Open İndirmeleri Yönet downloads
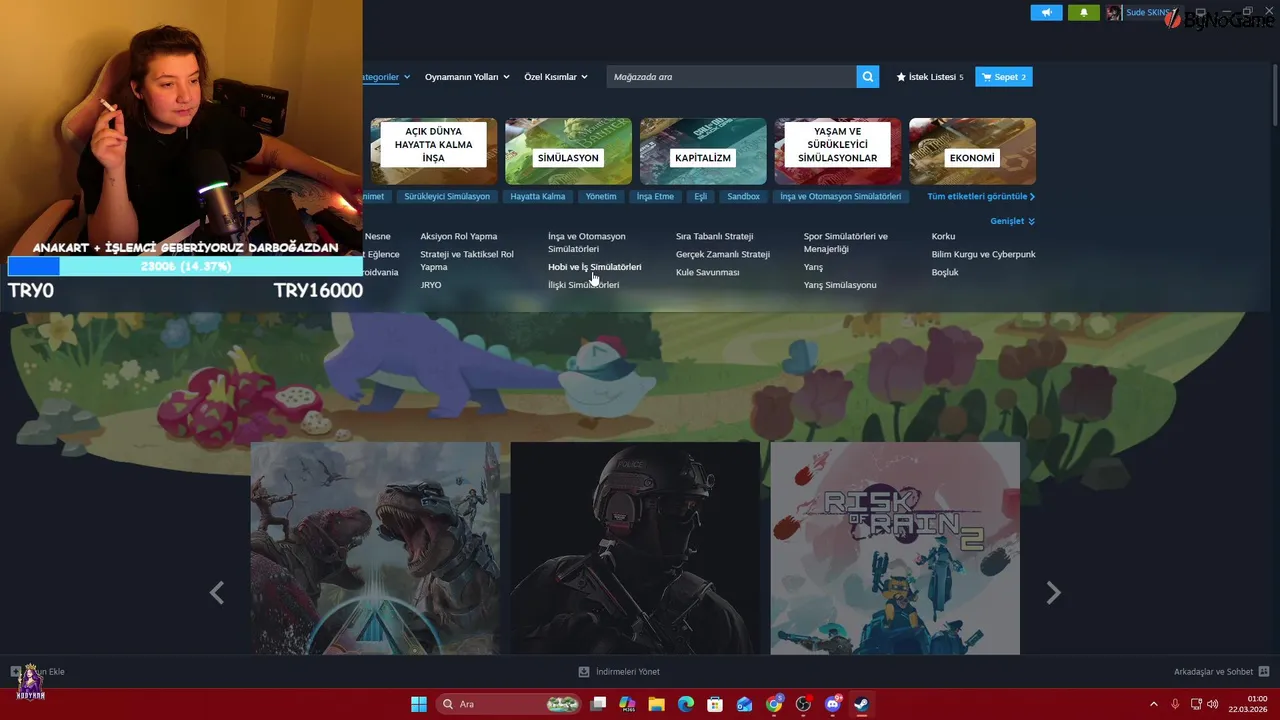The height and width of the screenshot is (720, 1280). [619, 672]
